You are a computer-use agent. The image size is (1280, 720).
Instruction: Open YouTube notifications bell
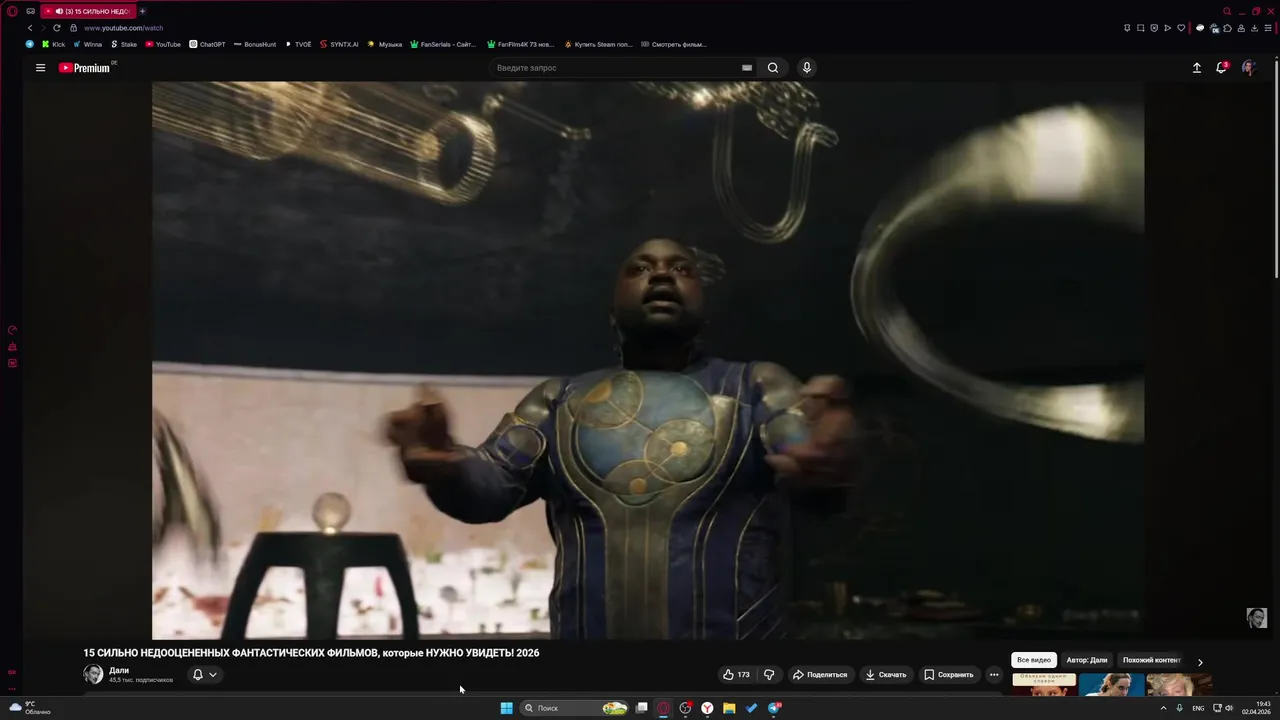[1221, 68]
